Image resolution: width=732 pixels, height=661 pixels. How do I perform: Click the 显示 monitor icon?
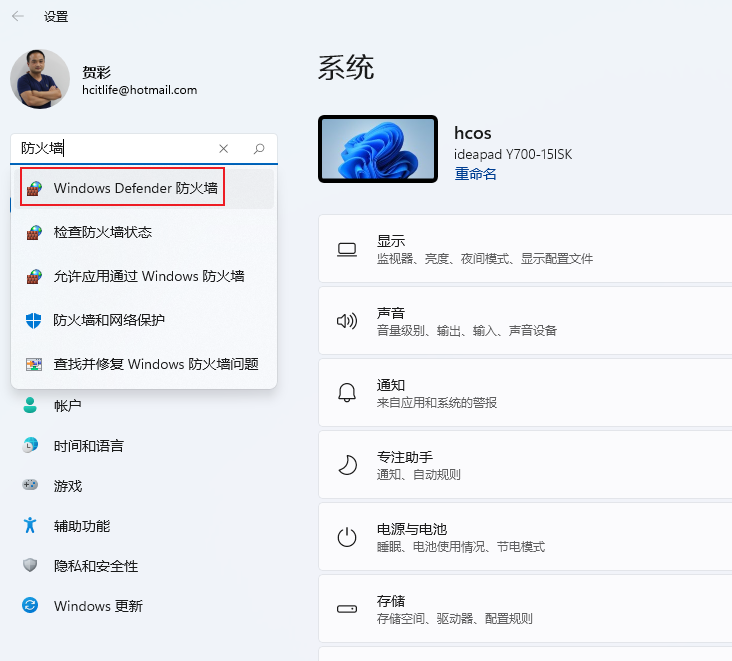coord(347,250)
